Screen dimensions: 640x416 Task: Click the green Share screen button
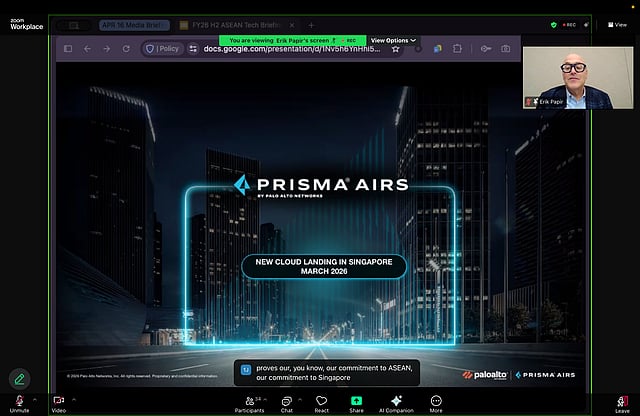tap(356, 402)
